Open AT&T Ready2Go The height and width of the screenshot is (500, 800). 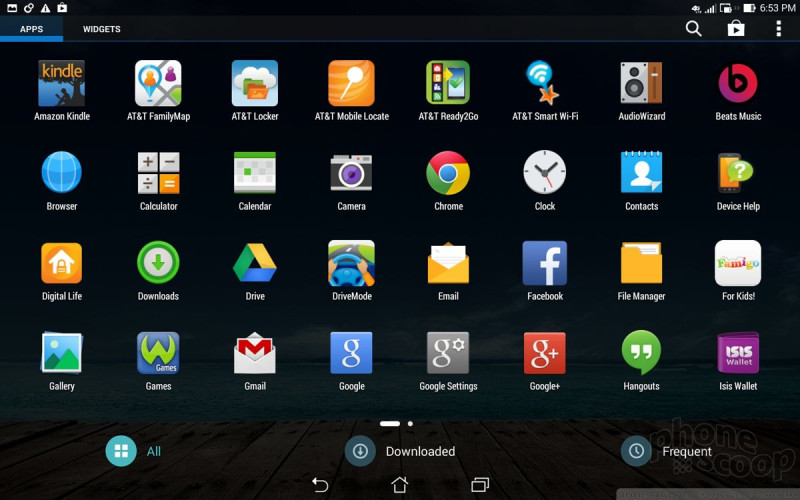pos(448,83)
